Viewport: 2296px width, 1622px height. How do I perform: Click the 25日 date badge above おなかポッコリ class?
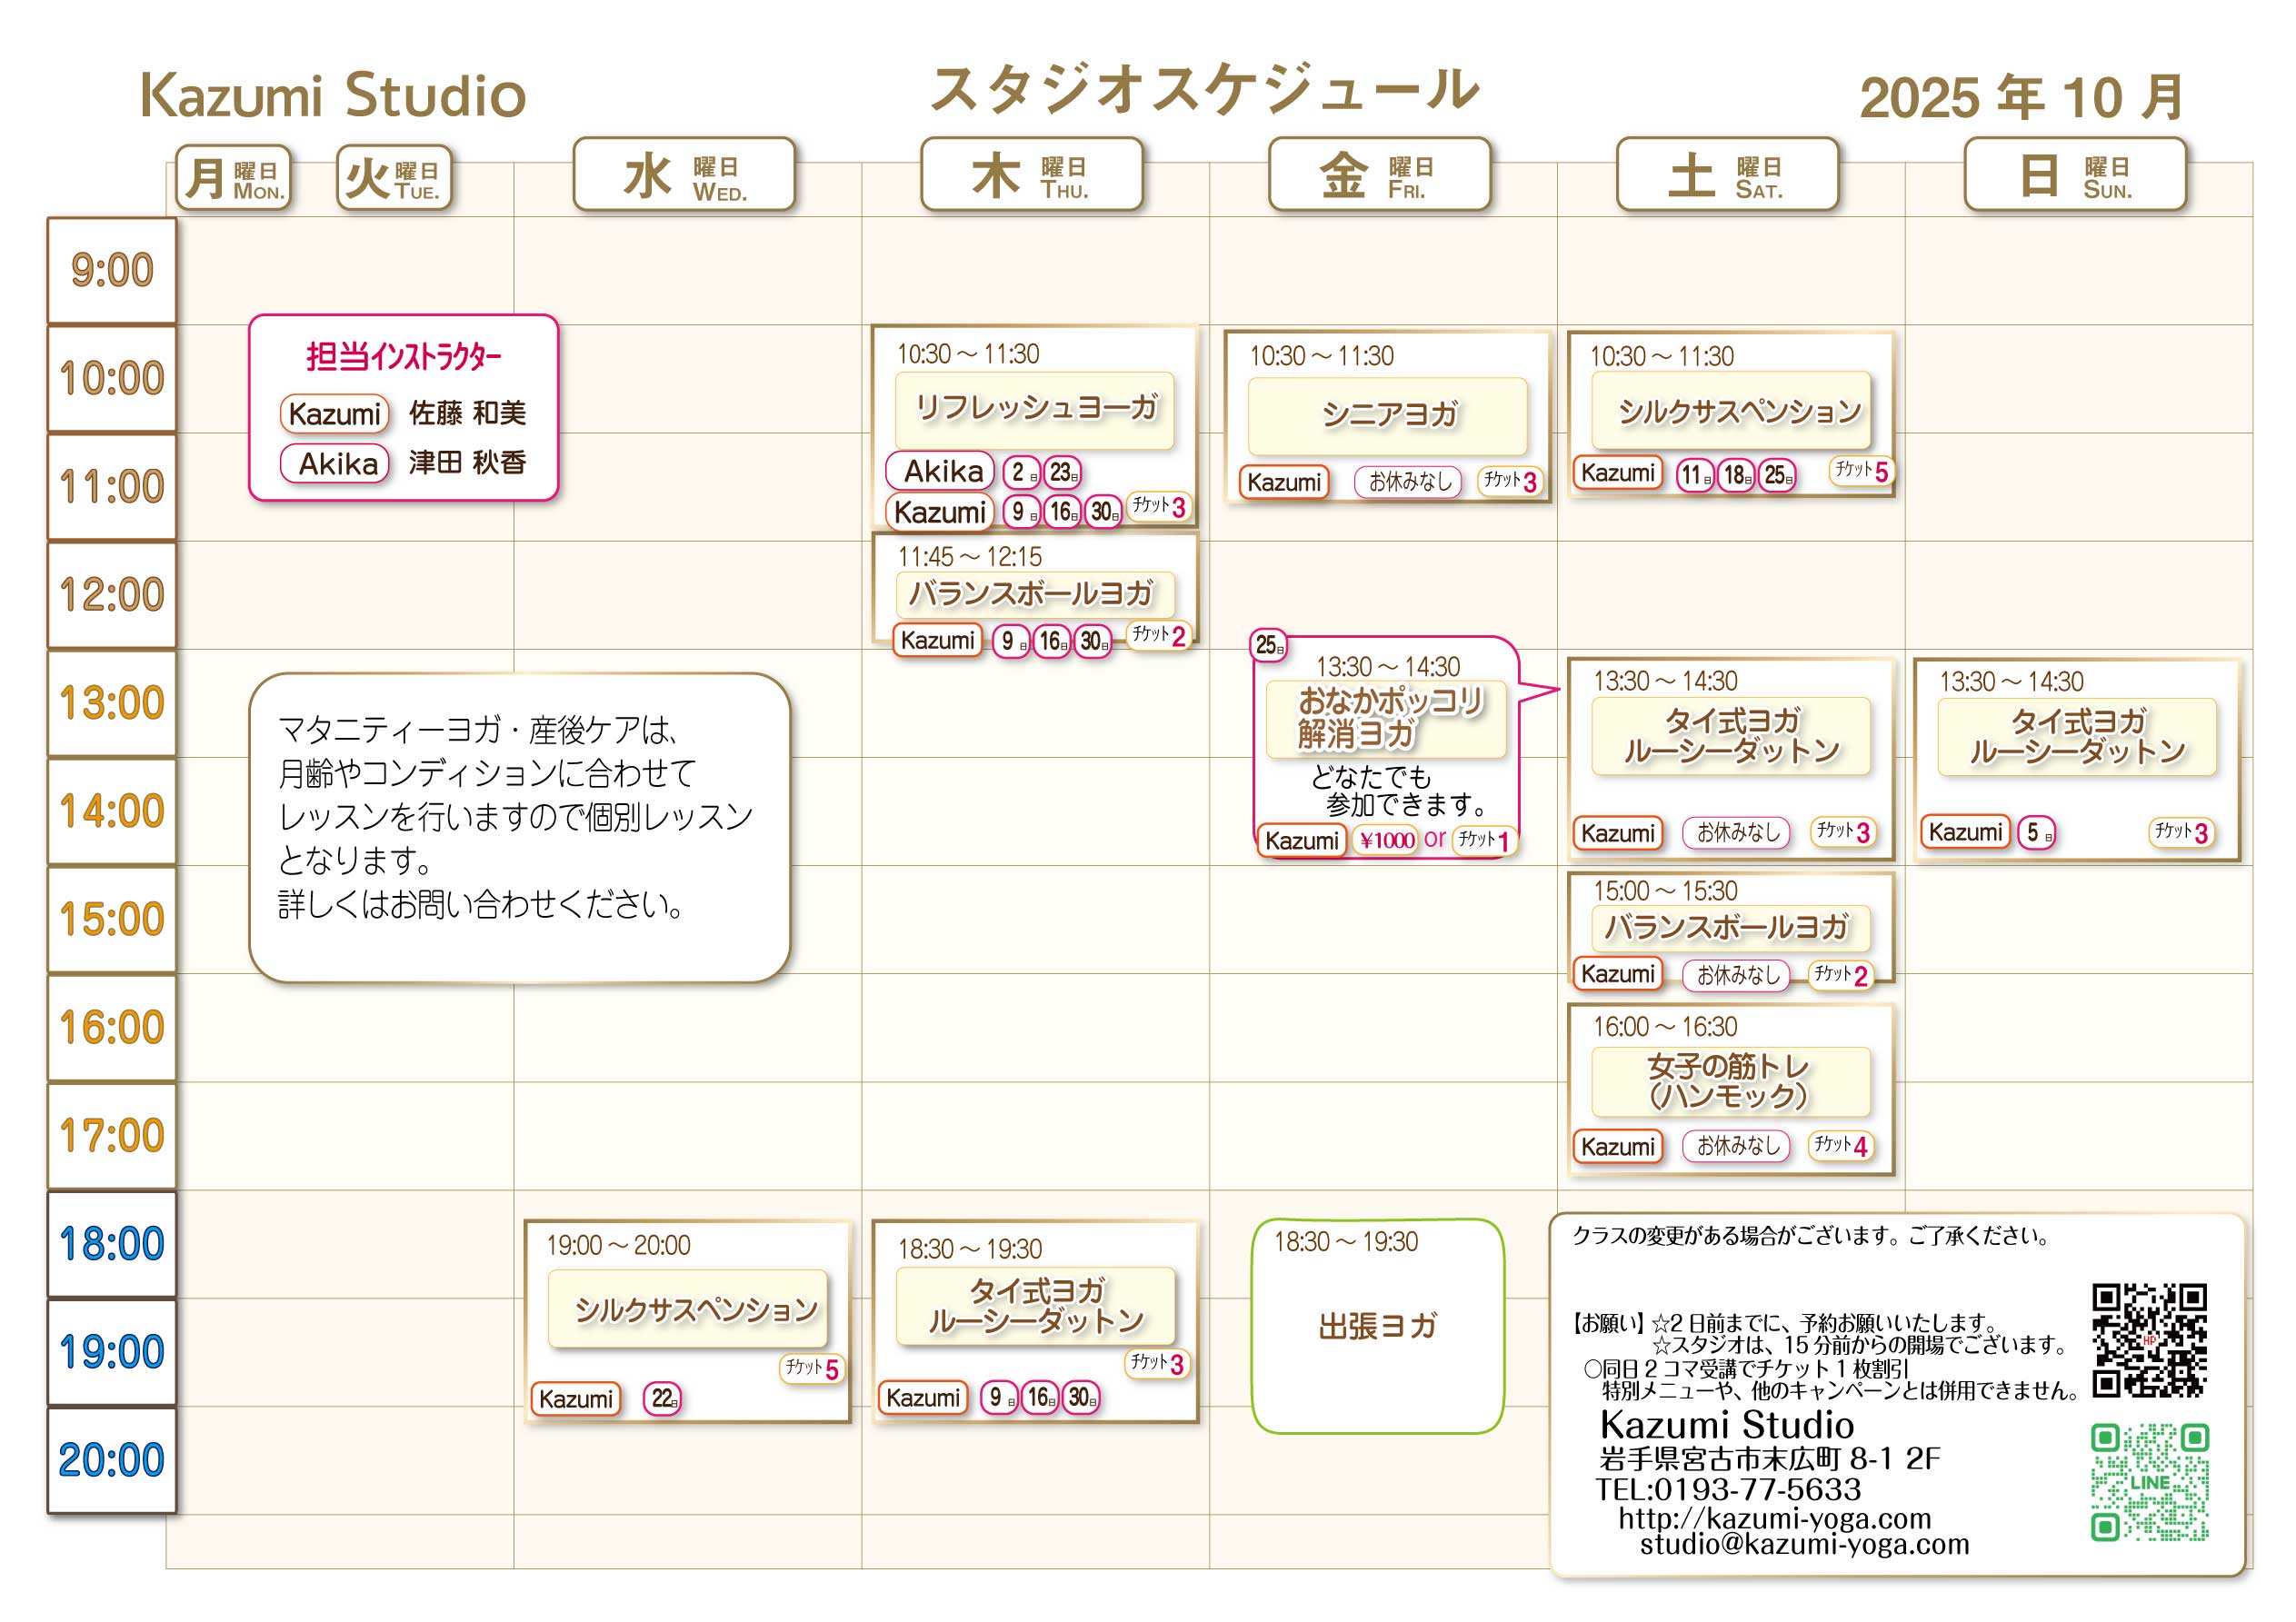coord(1269,645)
